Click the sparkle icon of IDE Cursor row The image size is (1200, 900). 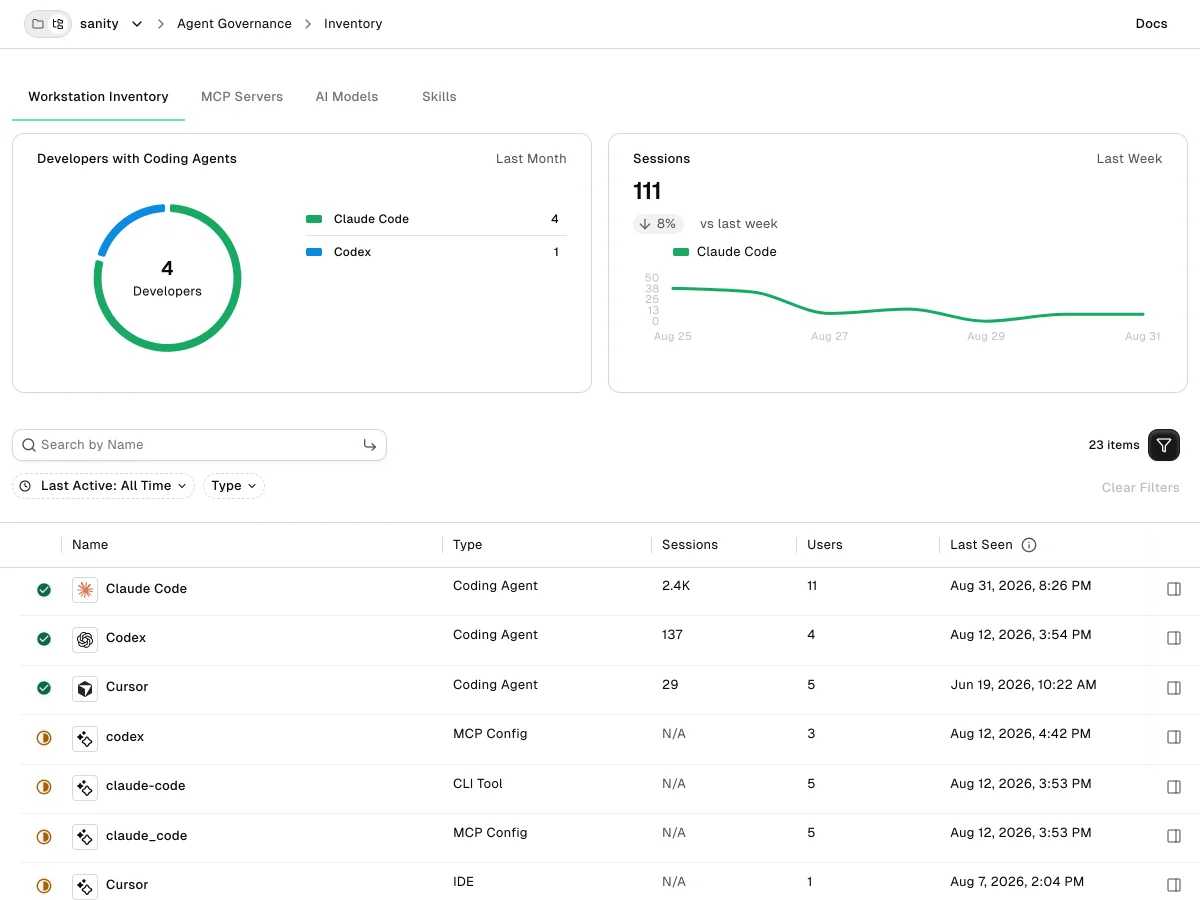[85, 886]
